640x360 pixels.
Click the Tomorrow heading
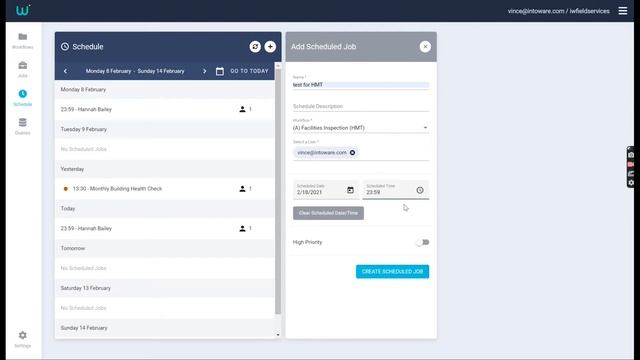73,248
